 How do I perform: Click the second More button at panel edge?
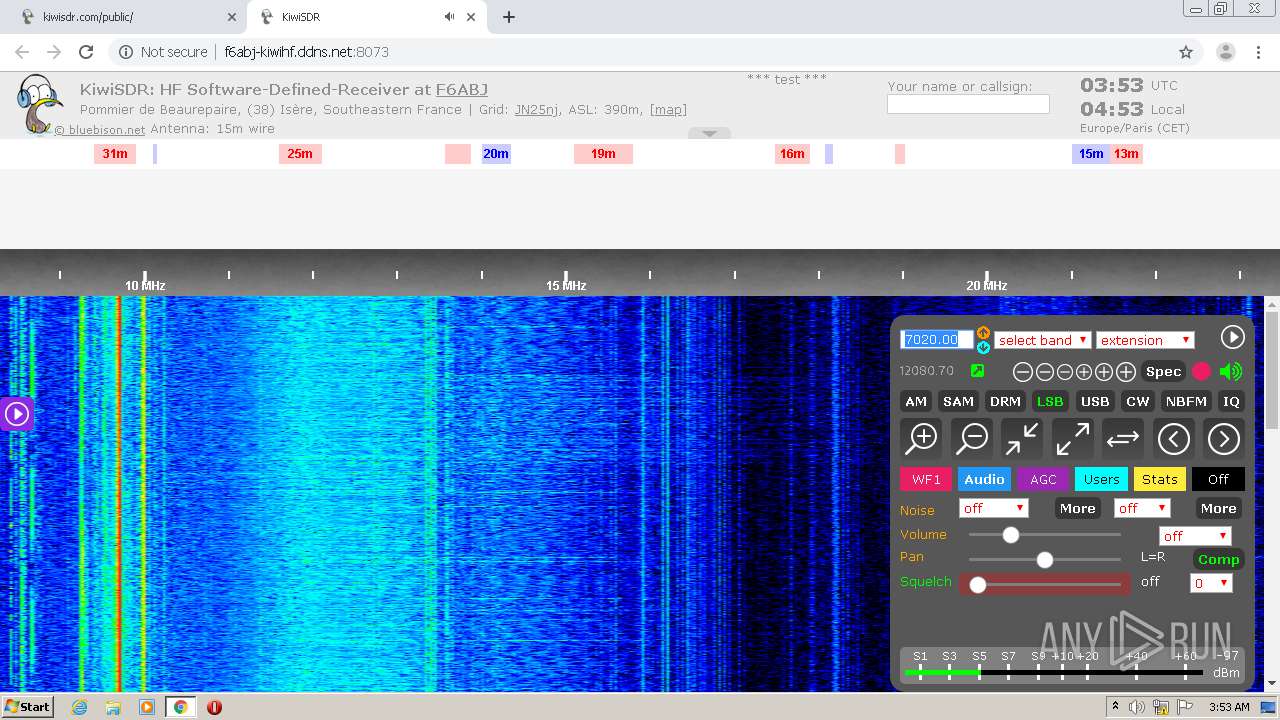point(1218,508)
